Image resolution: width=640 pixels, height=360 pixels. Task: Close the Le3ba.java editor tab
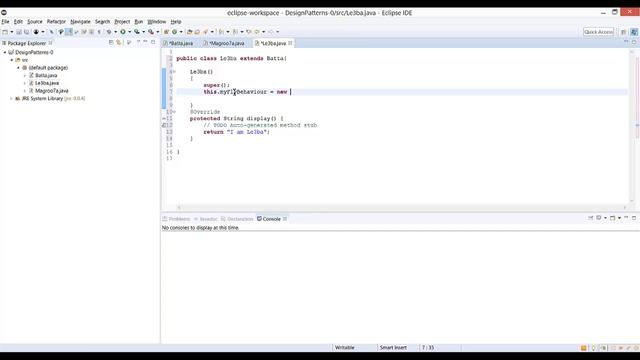click(x=290, y=43)
